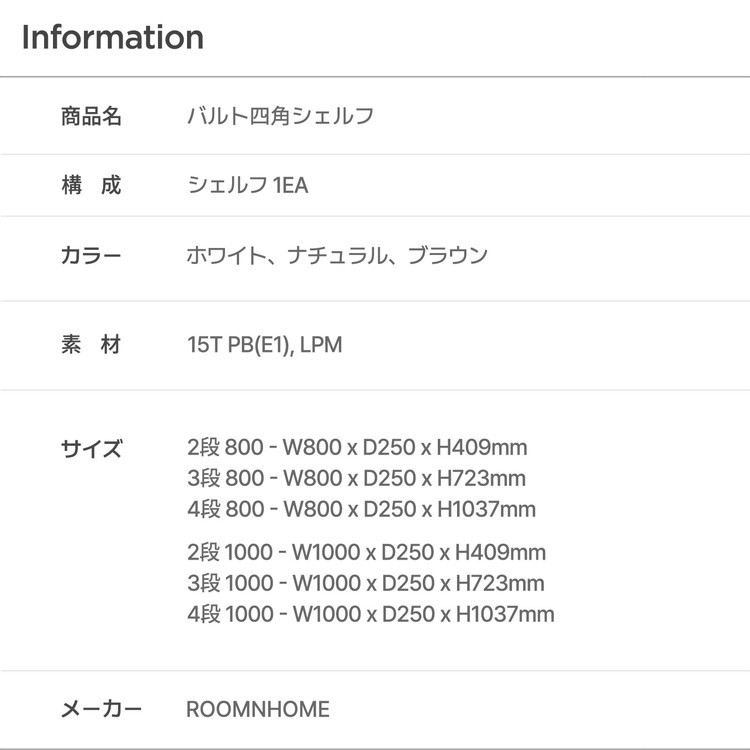Click the 3段 800 size line

click(x=355, y=478)
